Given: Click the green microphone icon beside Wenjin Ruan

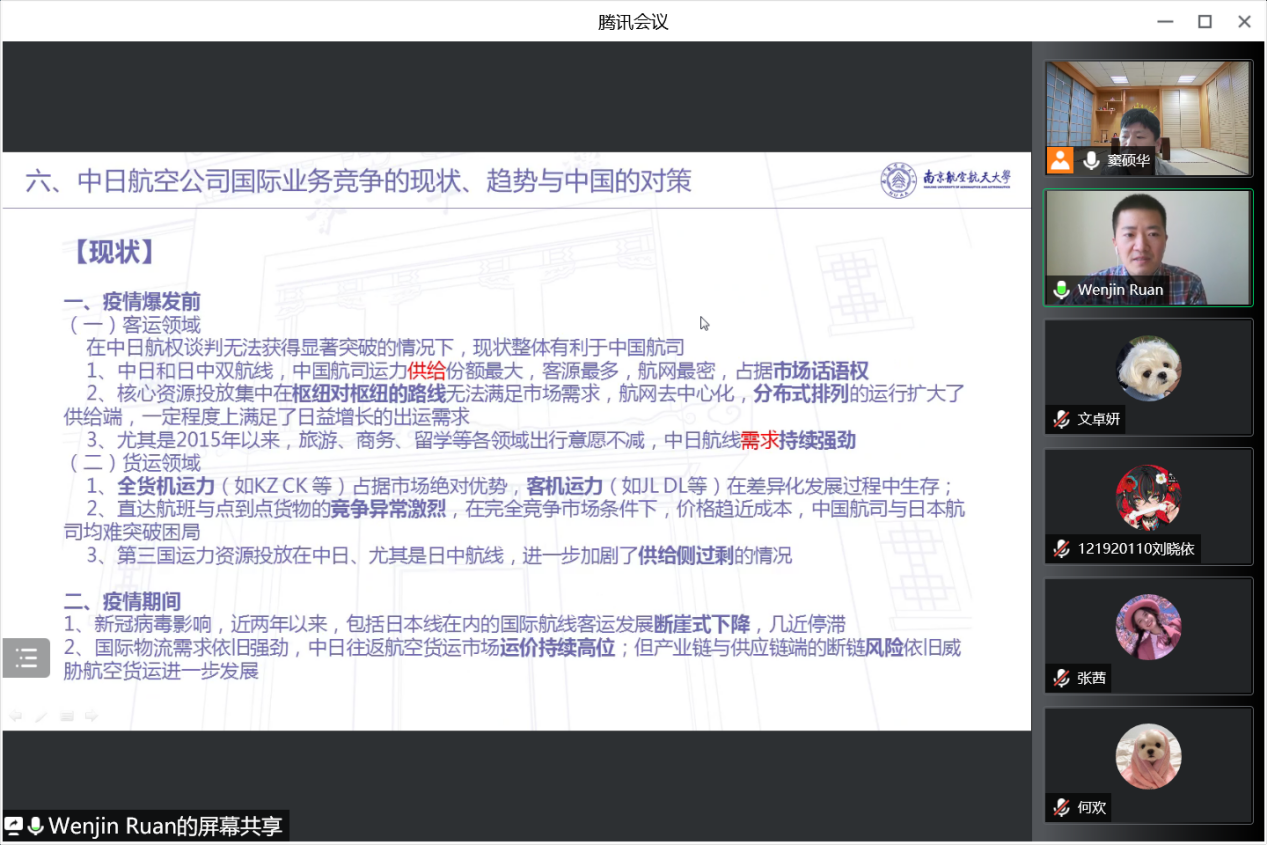Looking at the screenshot, I should click(1061, 290).
